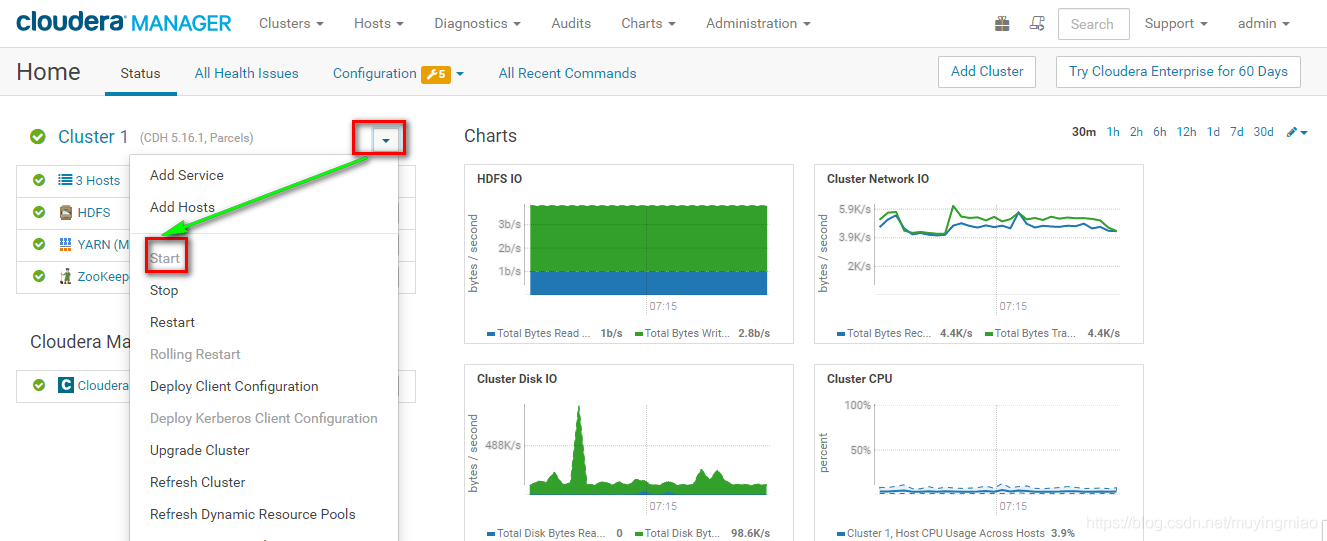Viewport: 1327px width, 541px height.
Task: Open the Charts menu
Action: [648, 23]
